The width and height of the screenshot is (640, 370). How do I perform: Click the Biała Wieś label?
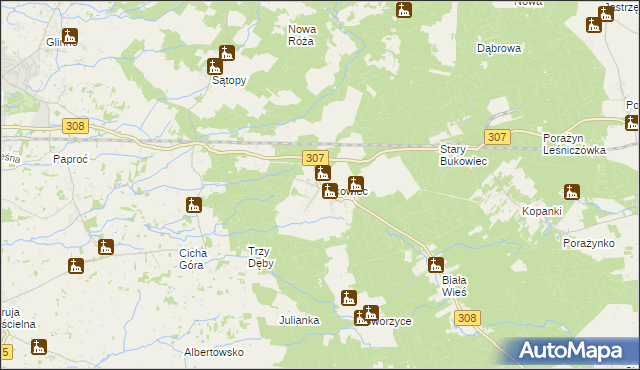(454, 286)
